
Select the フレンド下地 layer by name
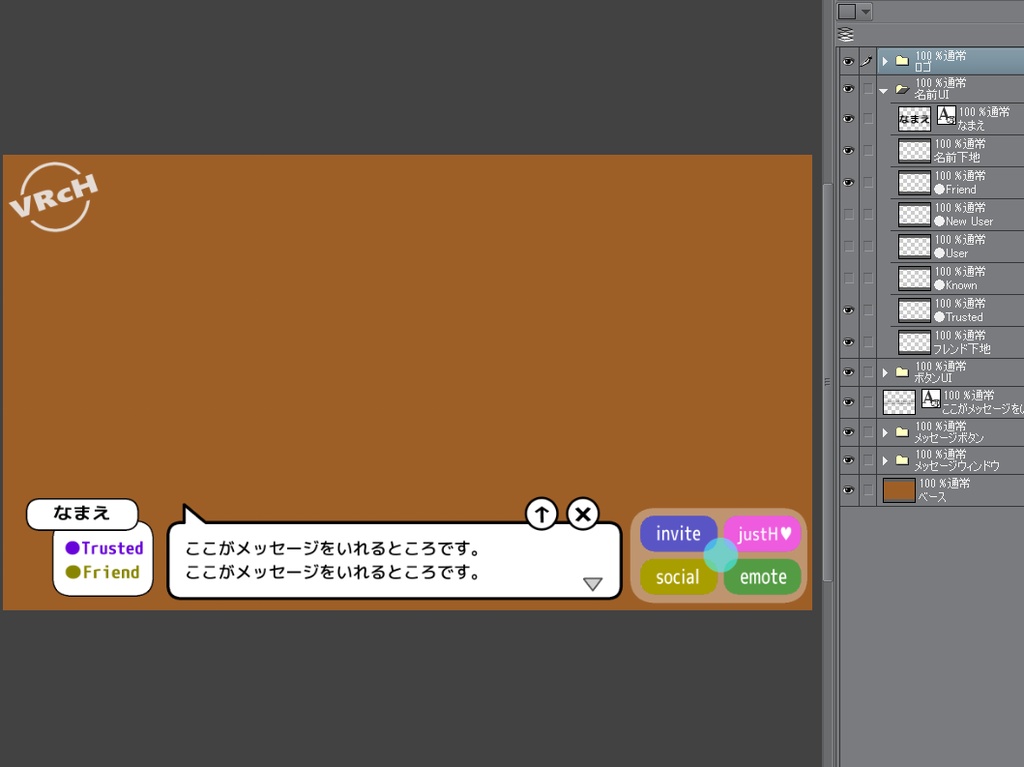962,349
